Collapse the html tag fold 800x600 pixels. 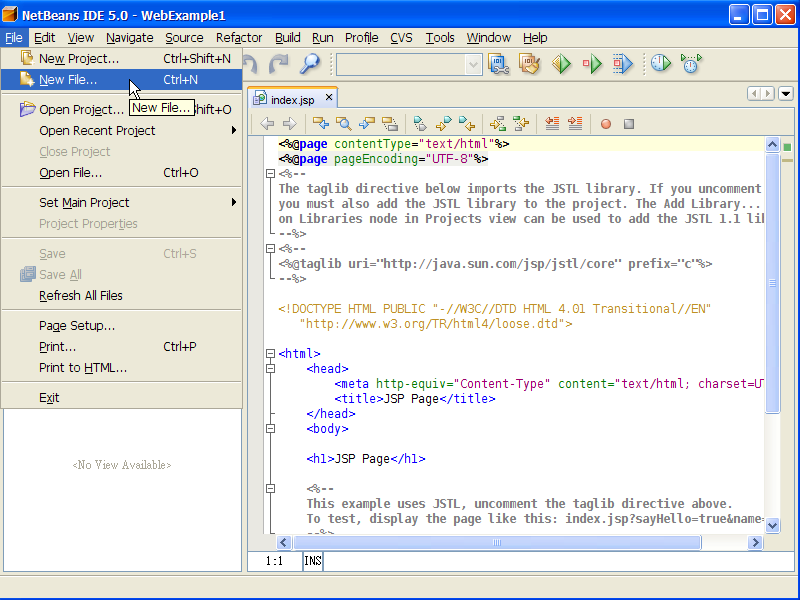point(270,353)
